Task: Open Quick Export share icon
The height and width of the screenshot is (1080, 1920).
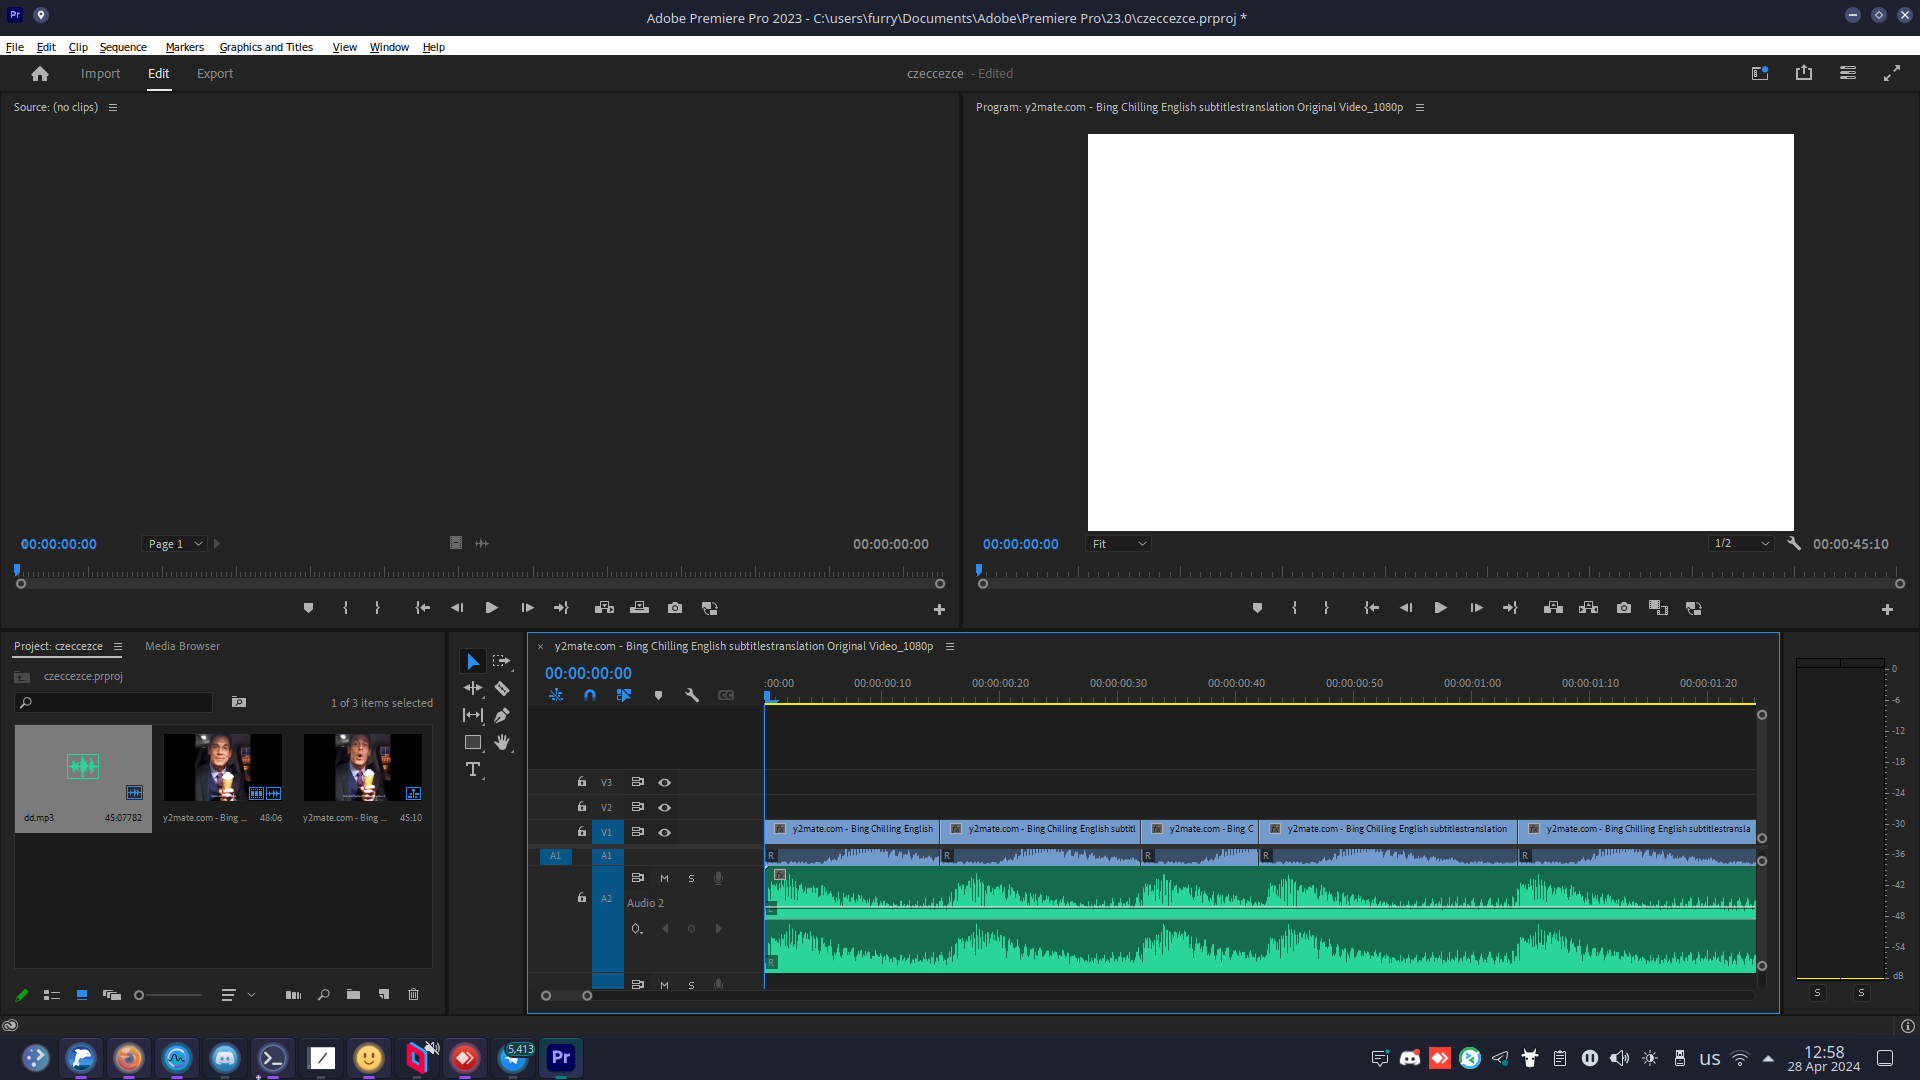Action: pyautogui.click(x=1804, y=73)
